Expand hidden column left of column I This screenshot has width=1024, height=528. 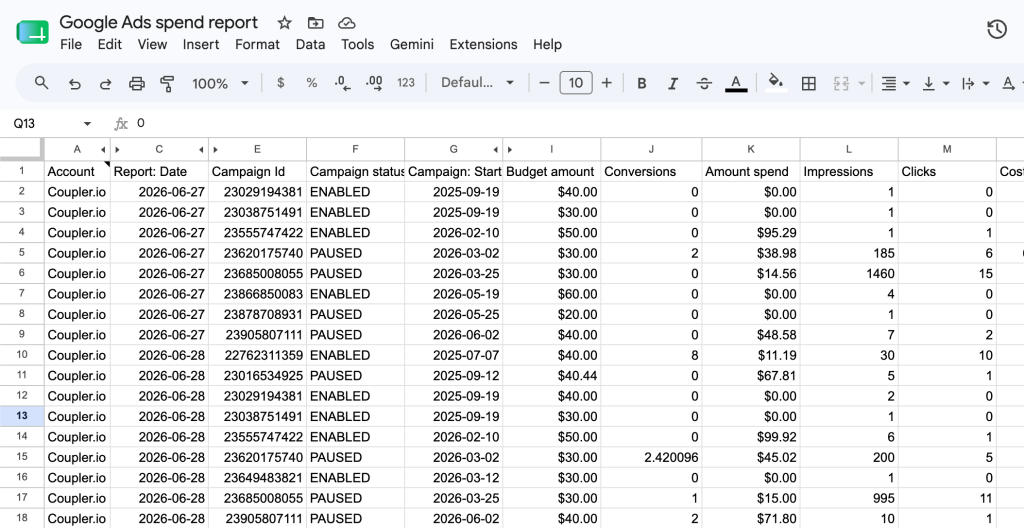[509, 150]
